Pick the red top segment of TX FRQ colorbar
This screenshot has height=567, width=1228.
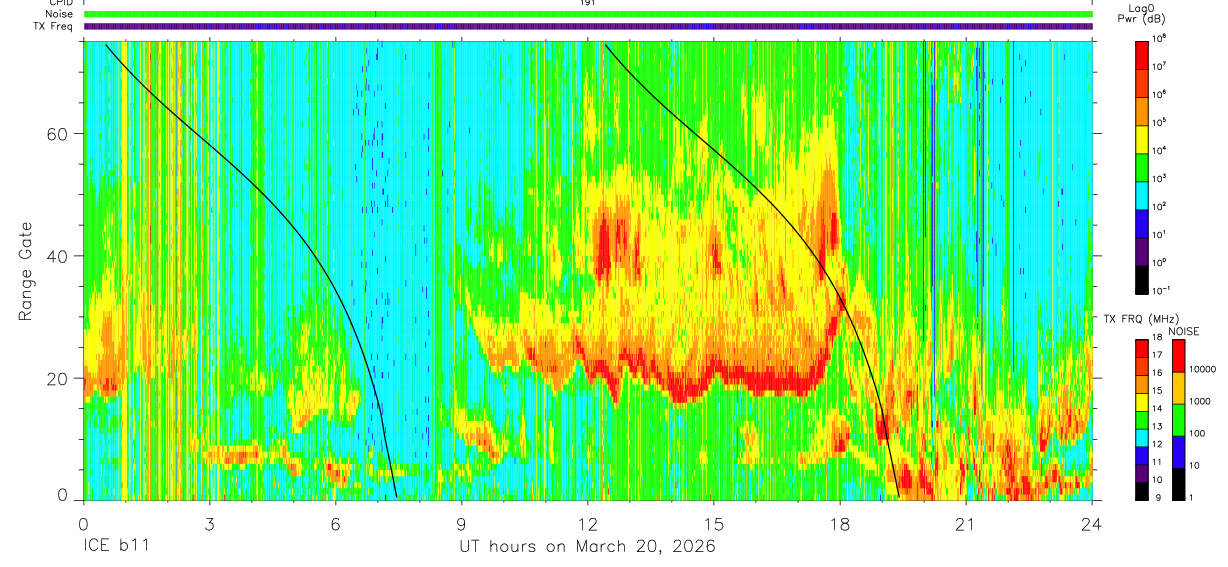pos(1143,348)
